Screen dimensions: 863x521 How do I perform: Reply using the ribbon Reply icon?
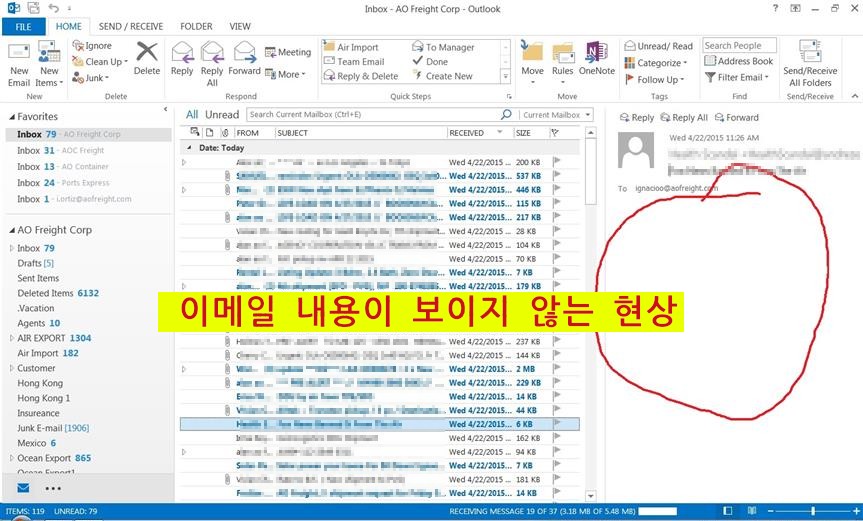[182, 59]
